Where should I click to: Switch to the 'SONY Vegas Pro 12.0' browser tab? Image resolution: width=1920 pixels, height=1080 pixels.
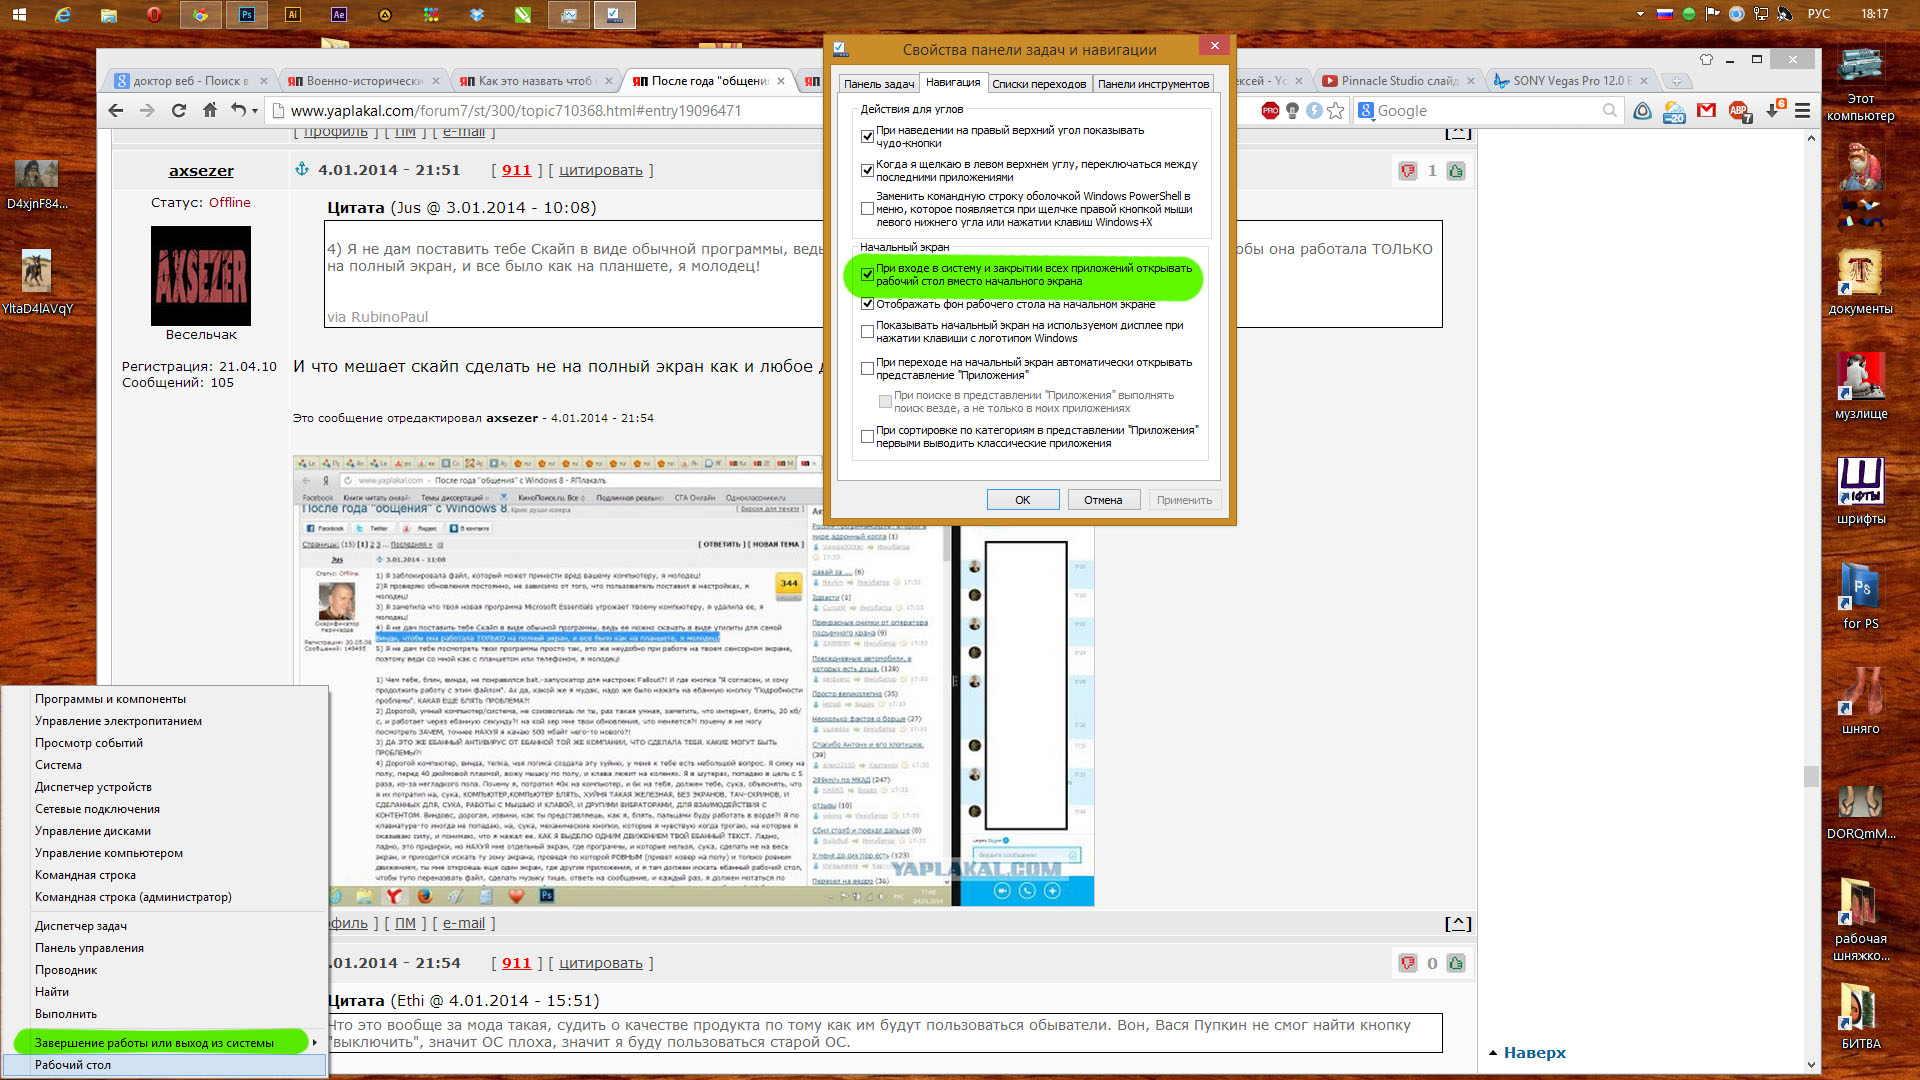click(x=1571, y=81)
